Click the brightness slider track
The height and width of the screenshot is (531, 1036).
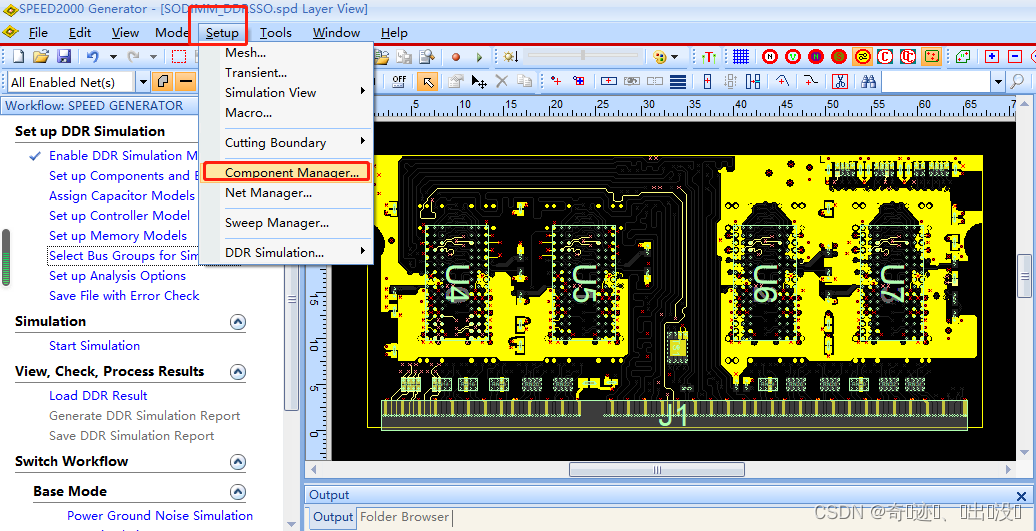(x=583, y=56)
